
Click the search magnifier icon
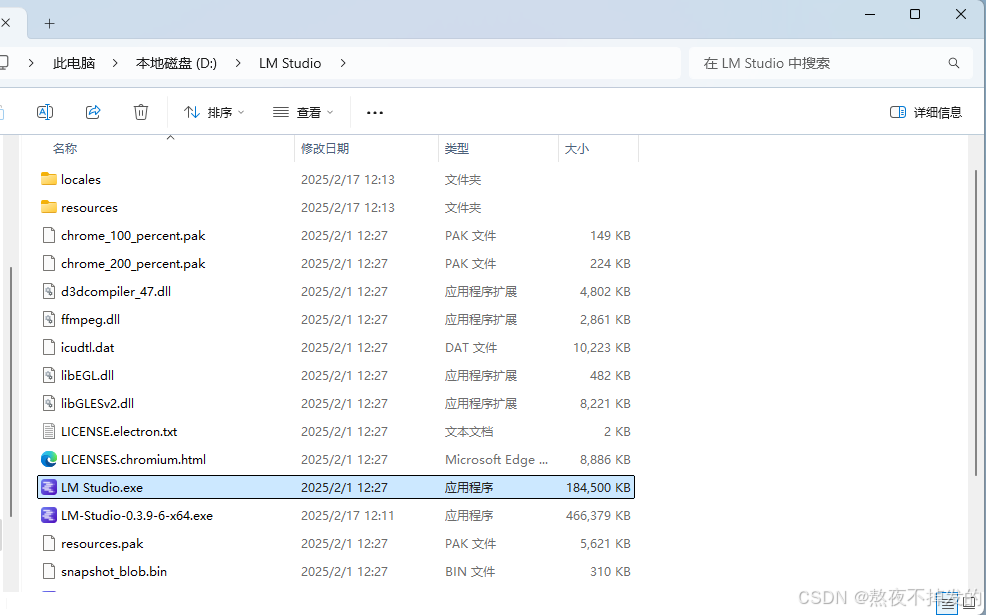click(x=954, y=64)
